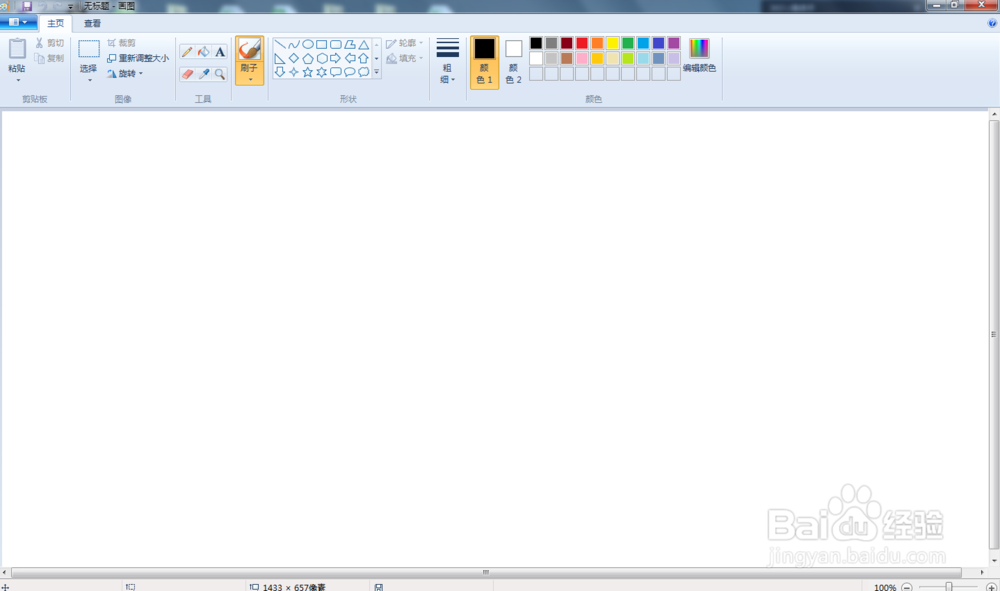Choose the four-point star shape
This screenshot has width=1000, height=591.
click(293, 72)
